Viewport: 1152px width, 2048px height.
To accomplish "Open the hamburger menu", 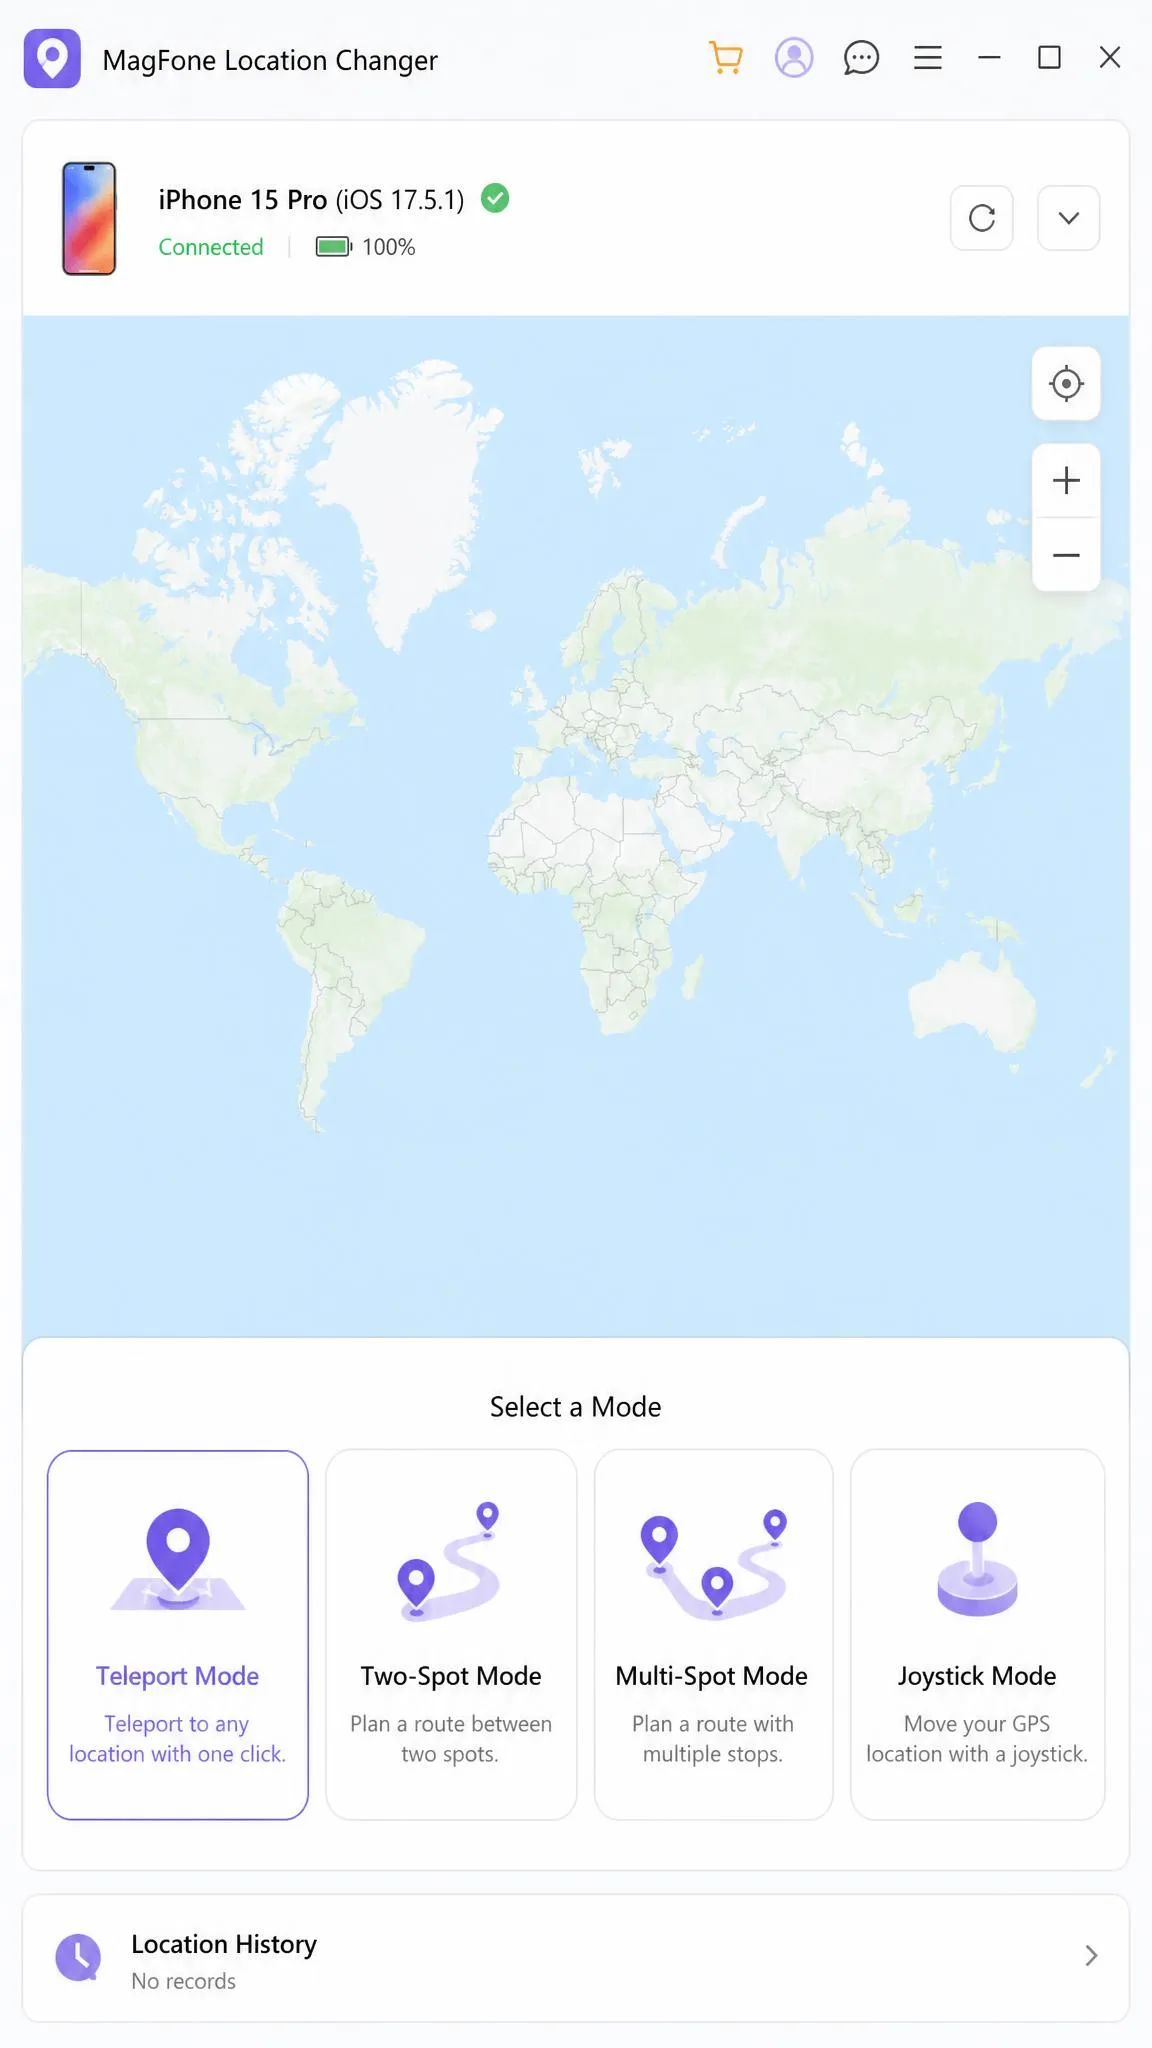I will tap(928, 58).
